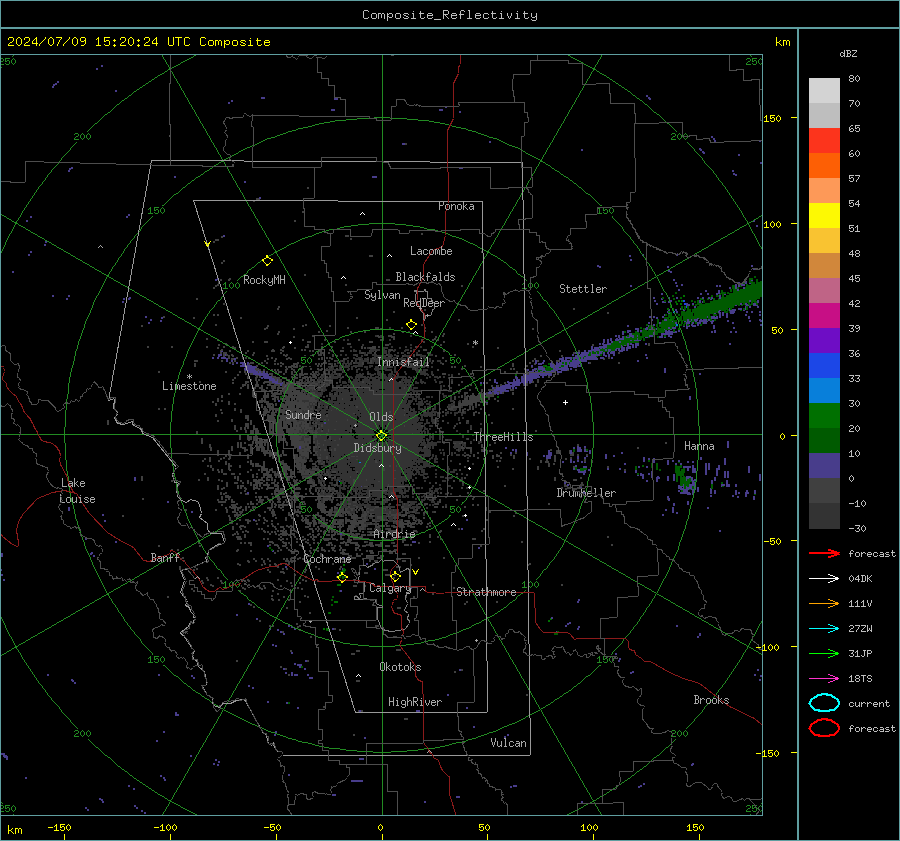Select the orange 111V arrow legend icon

pos(824,603)
